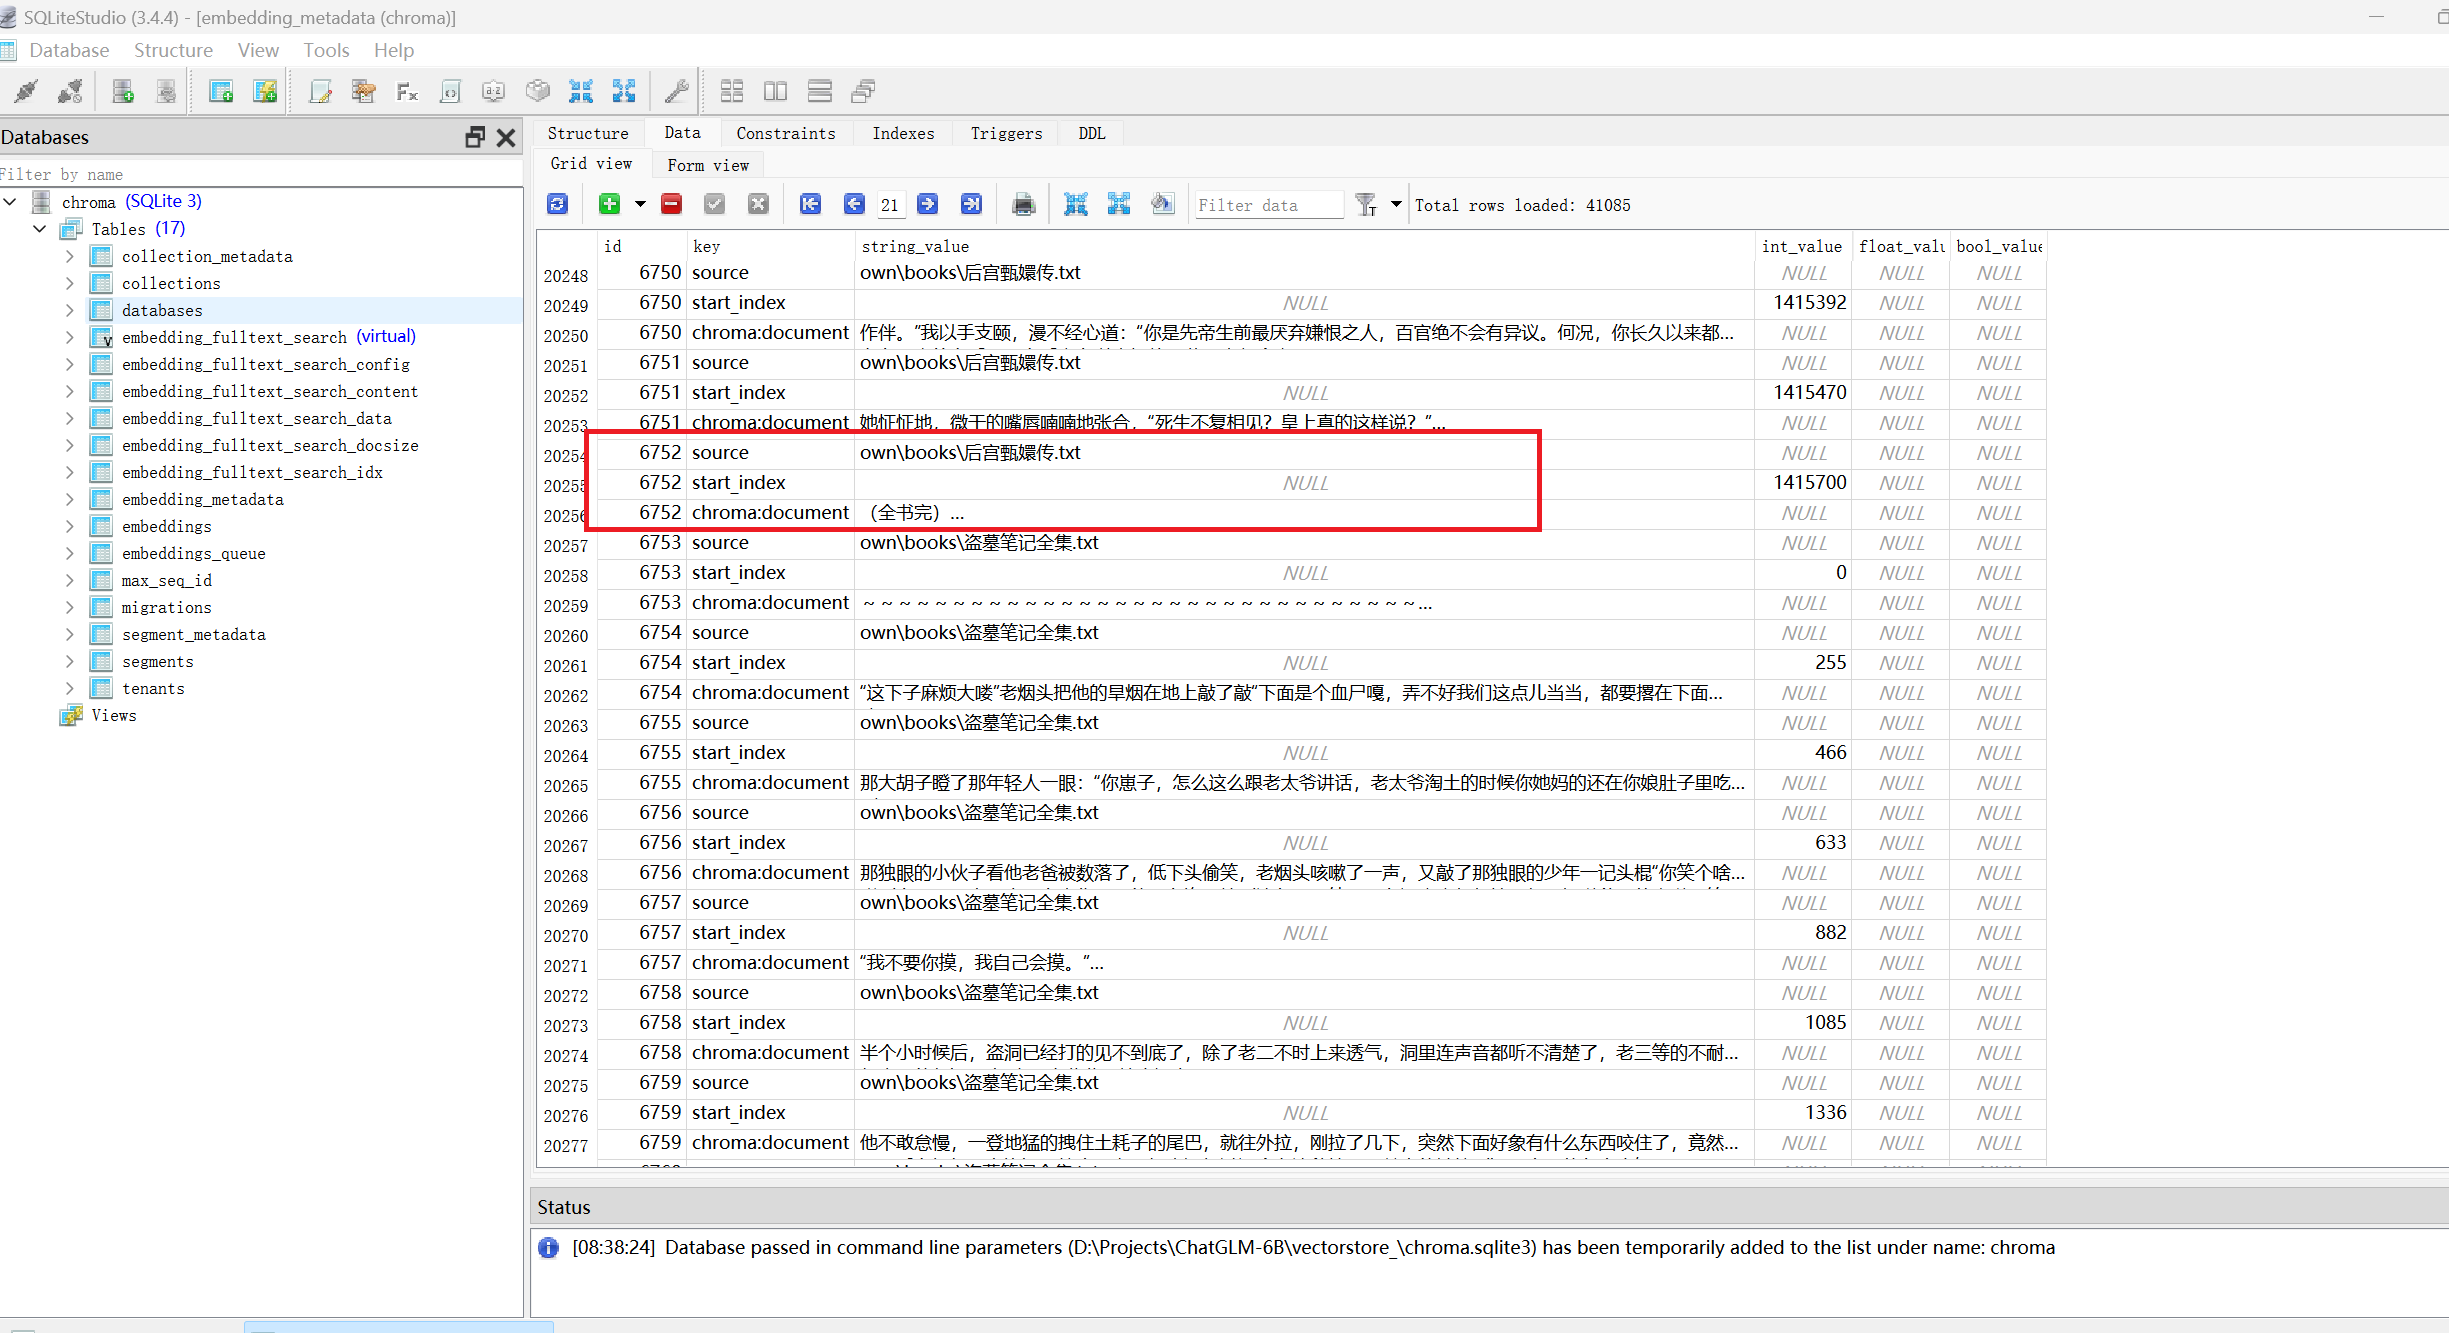Viewport: 2449px width, 1333px height.
Task: Click the SQL functions editor Fx icon
Action: (407, 92)
